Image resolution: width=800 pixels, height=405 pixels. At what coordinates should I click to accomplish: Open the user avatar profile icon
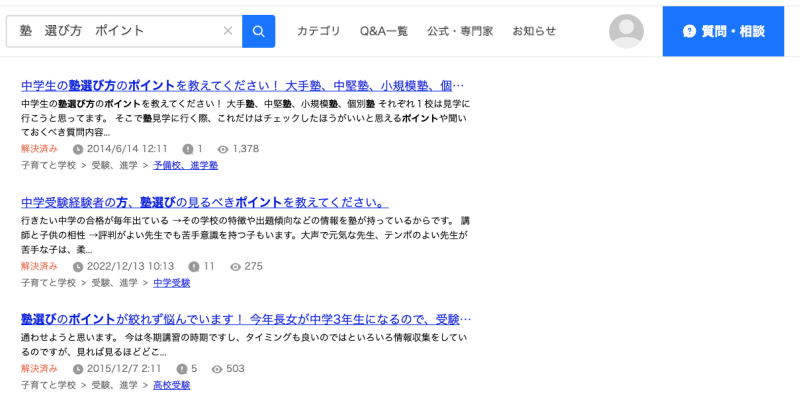626,31
